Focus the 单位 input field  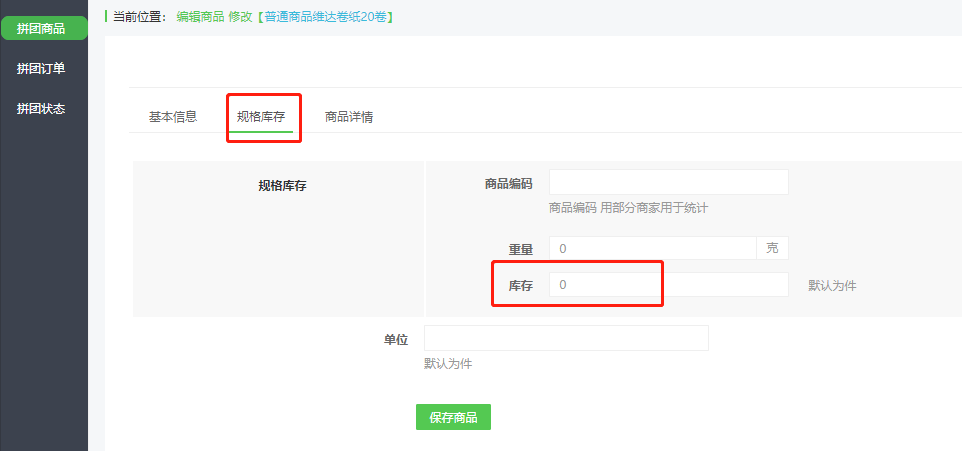[566, 338]
